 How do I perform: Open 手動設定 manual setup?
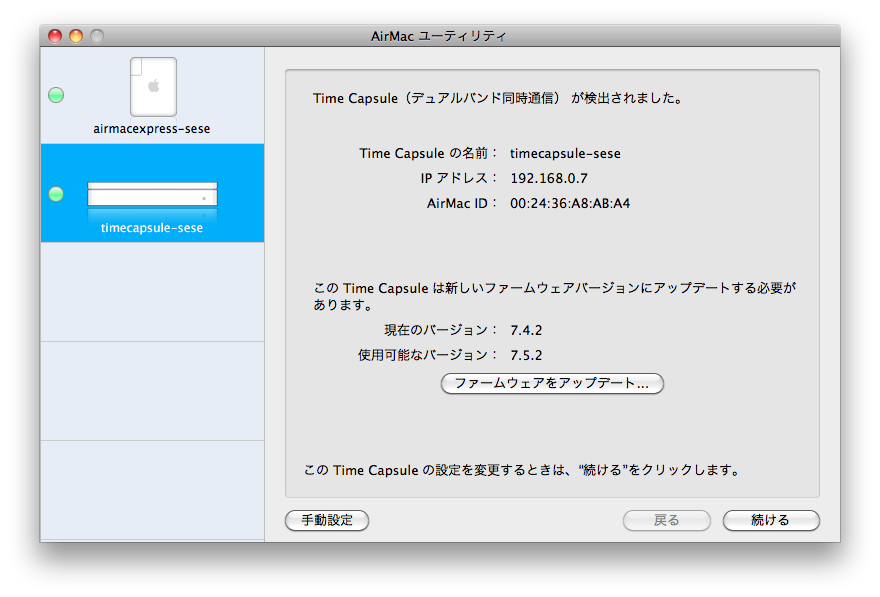click(327, 520)
